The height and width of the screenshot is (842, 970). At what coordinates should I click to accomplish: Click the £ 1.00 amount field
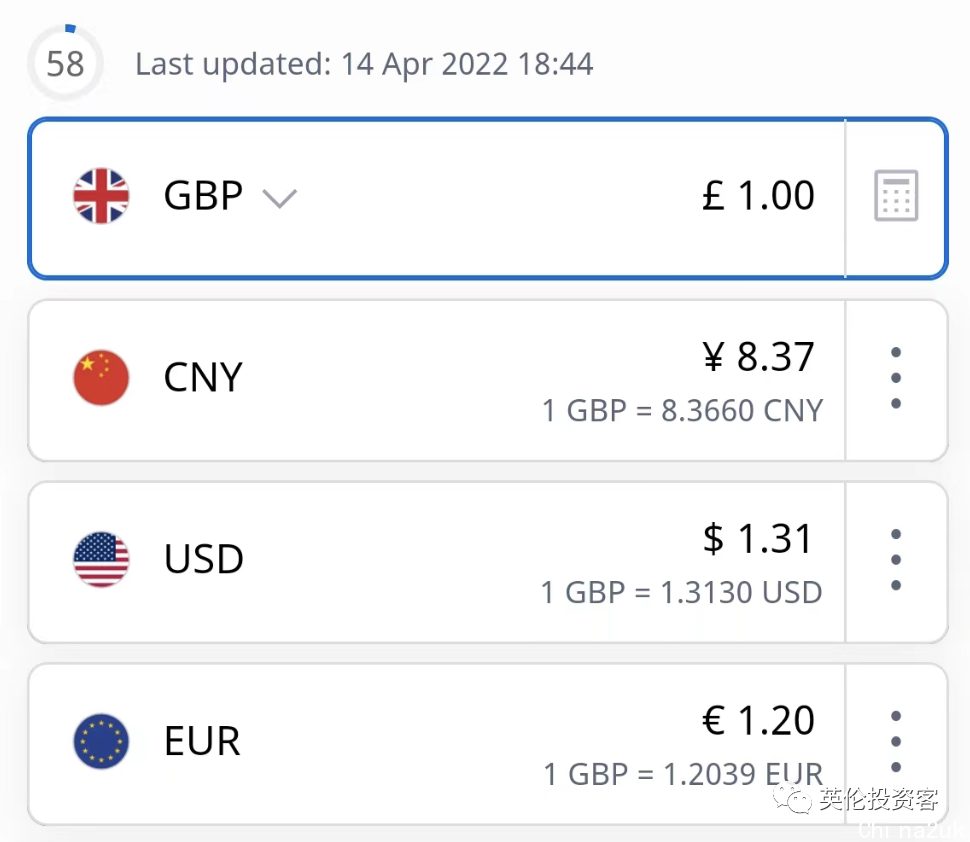point(758,196)
